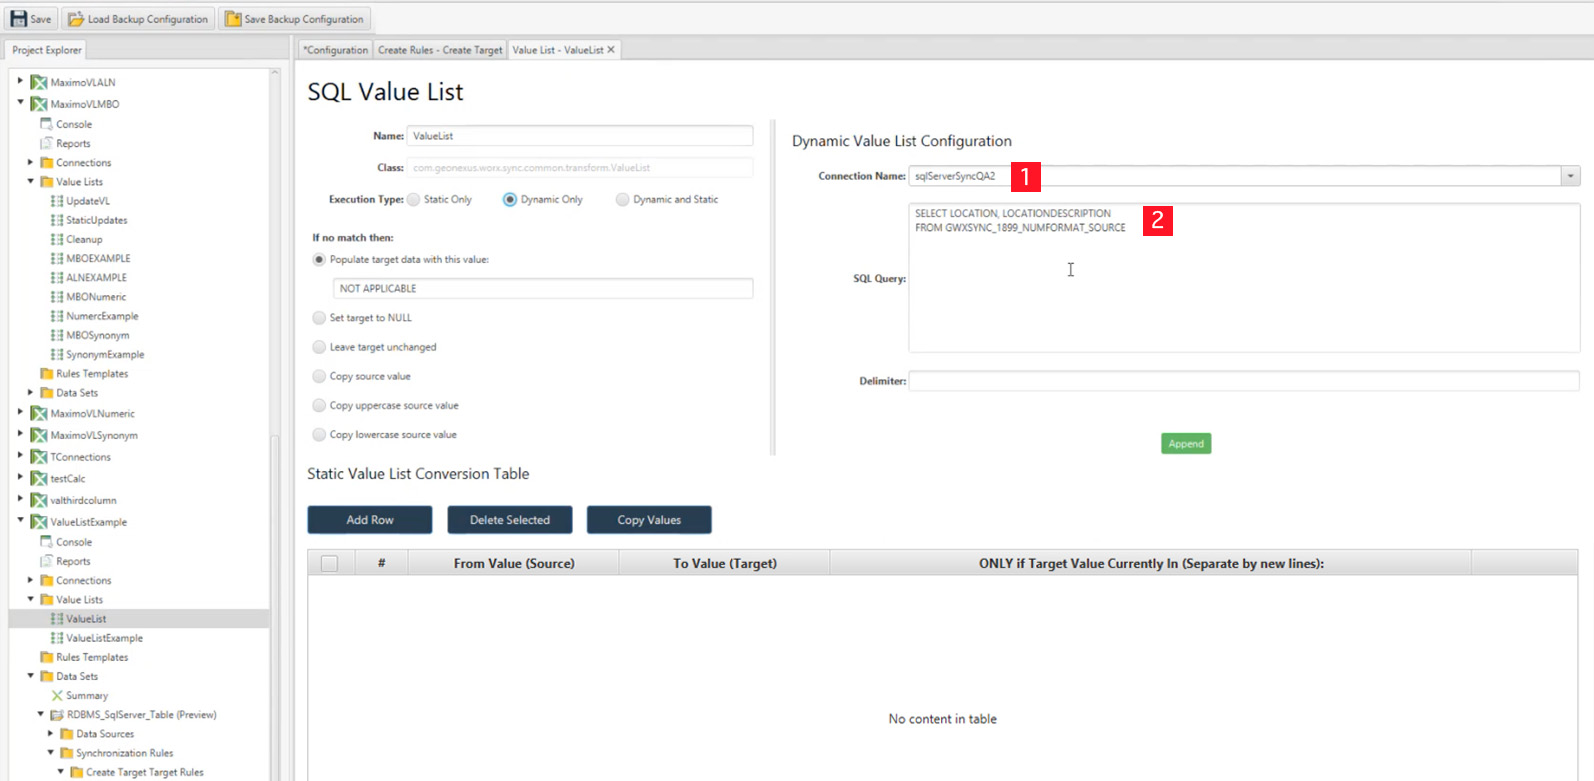Choose the Copy source value option
Screen dimensions: 1594x781
point(319,376)
